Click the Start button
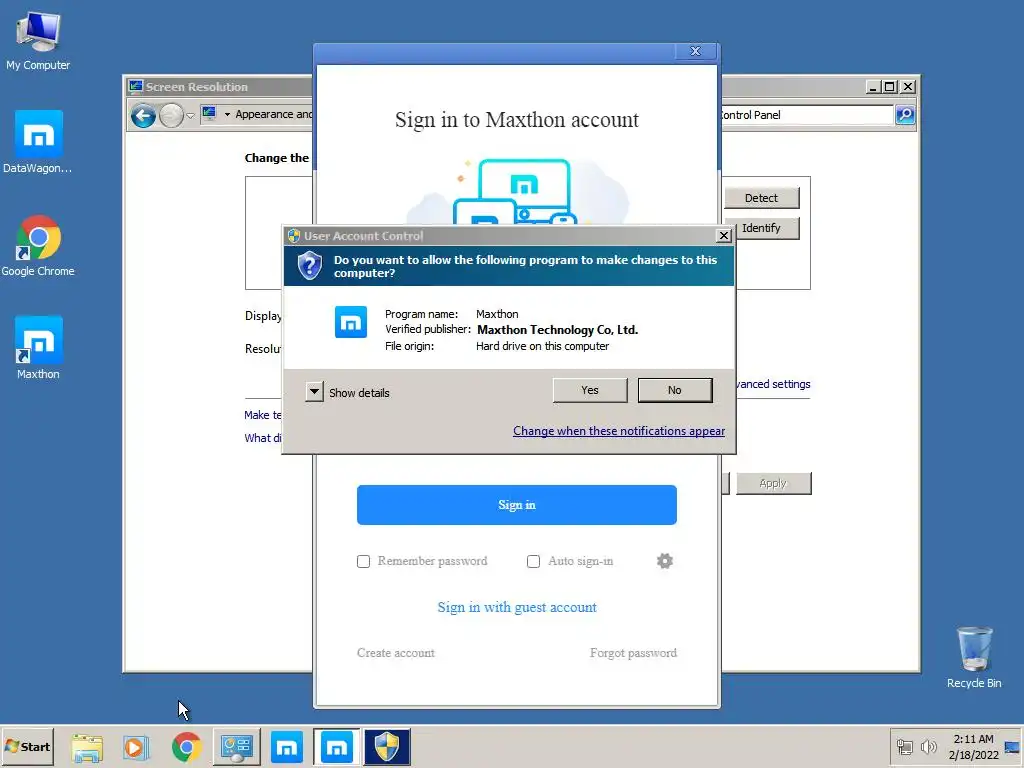This screenshot has height=768, width=1024. point(27,746)
